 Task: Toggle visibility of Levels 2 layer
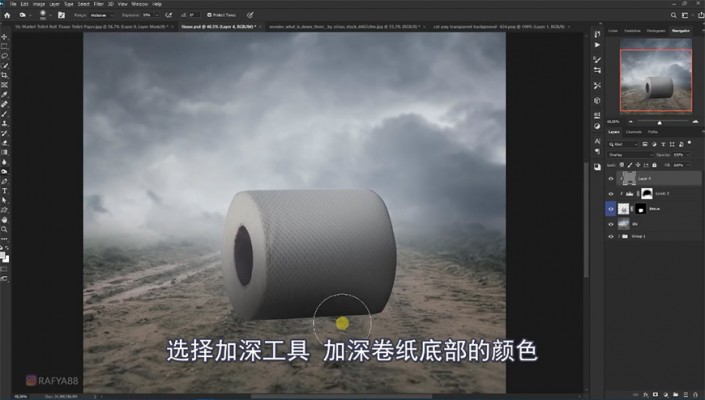[x=611, y=194]
